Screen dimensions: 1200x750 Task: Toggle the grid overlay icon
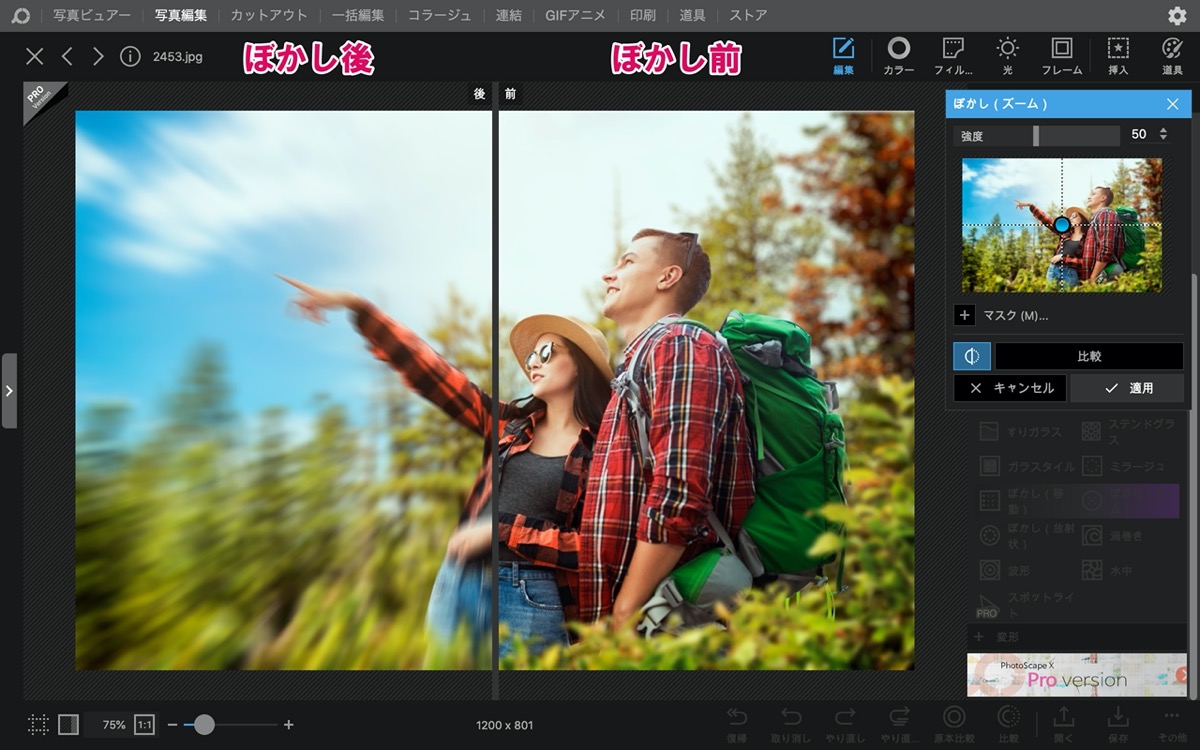coord(38,724)
